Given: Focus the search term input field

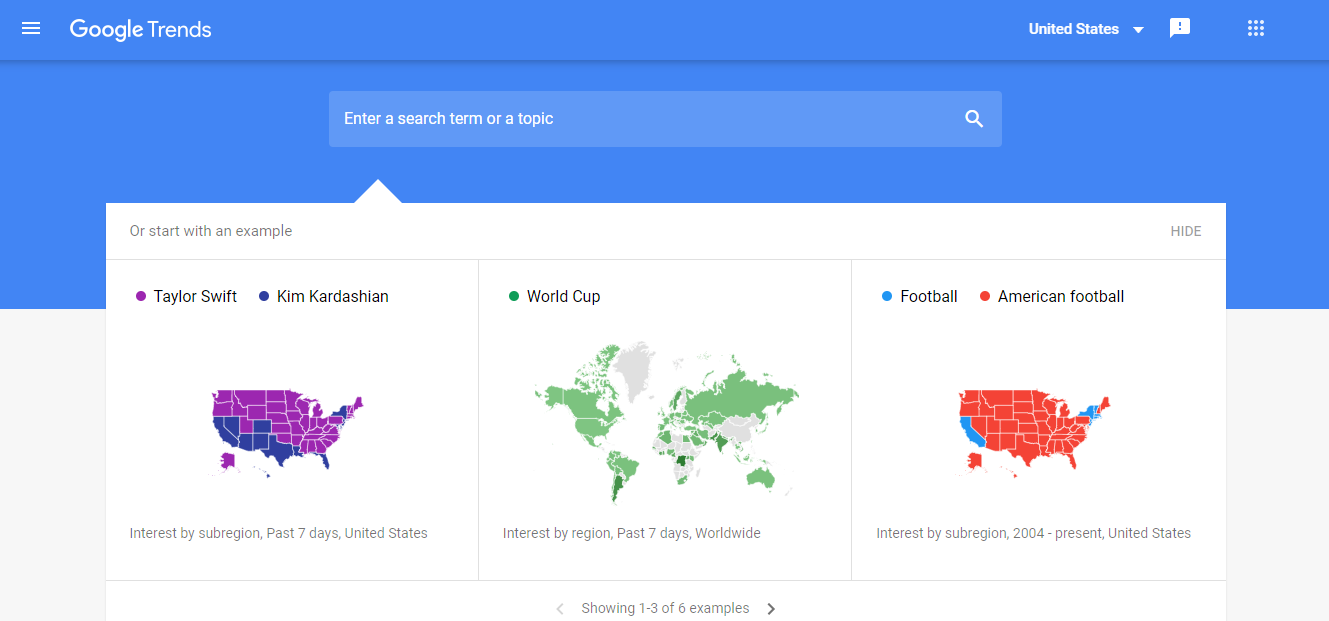Looking at the screenshot, I should 648,119.
